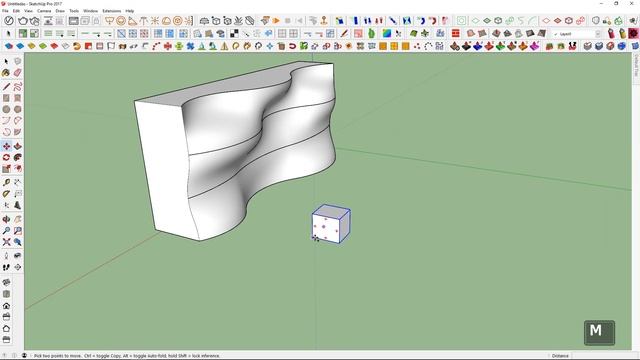Click the red magnet-shaped toolbar icon
The image size is (640, 360).
click(x=292, y=47)
